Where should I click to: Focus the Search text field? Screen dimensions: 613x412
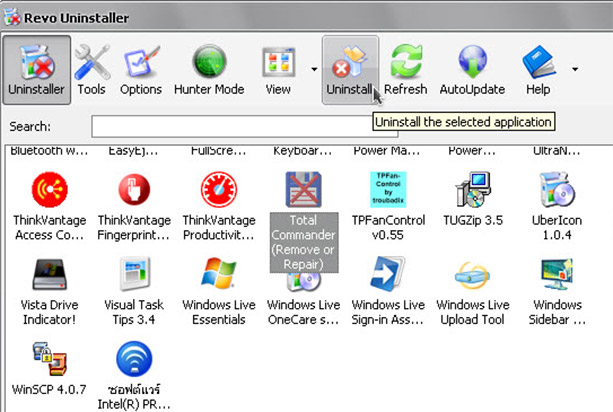(x=230, y=127)
